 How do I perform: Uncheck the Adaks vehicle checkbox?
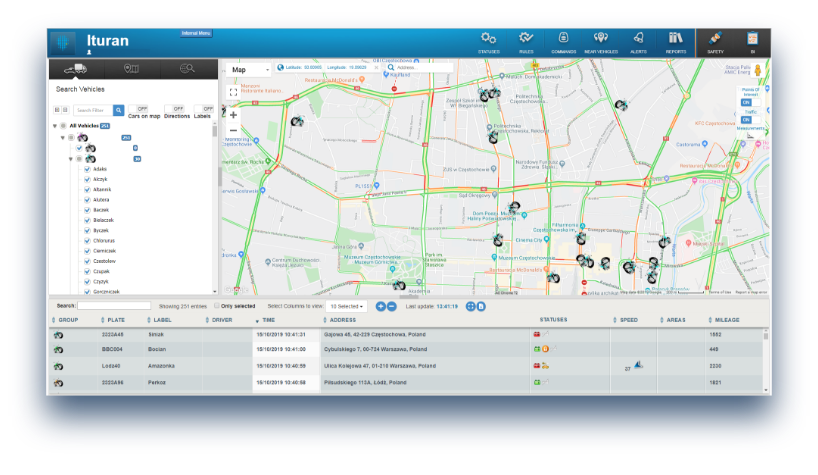(87, 169)
